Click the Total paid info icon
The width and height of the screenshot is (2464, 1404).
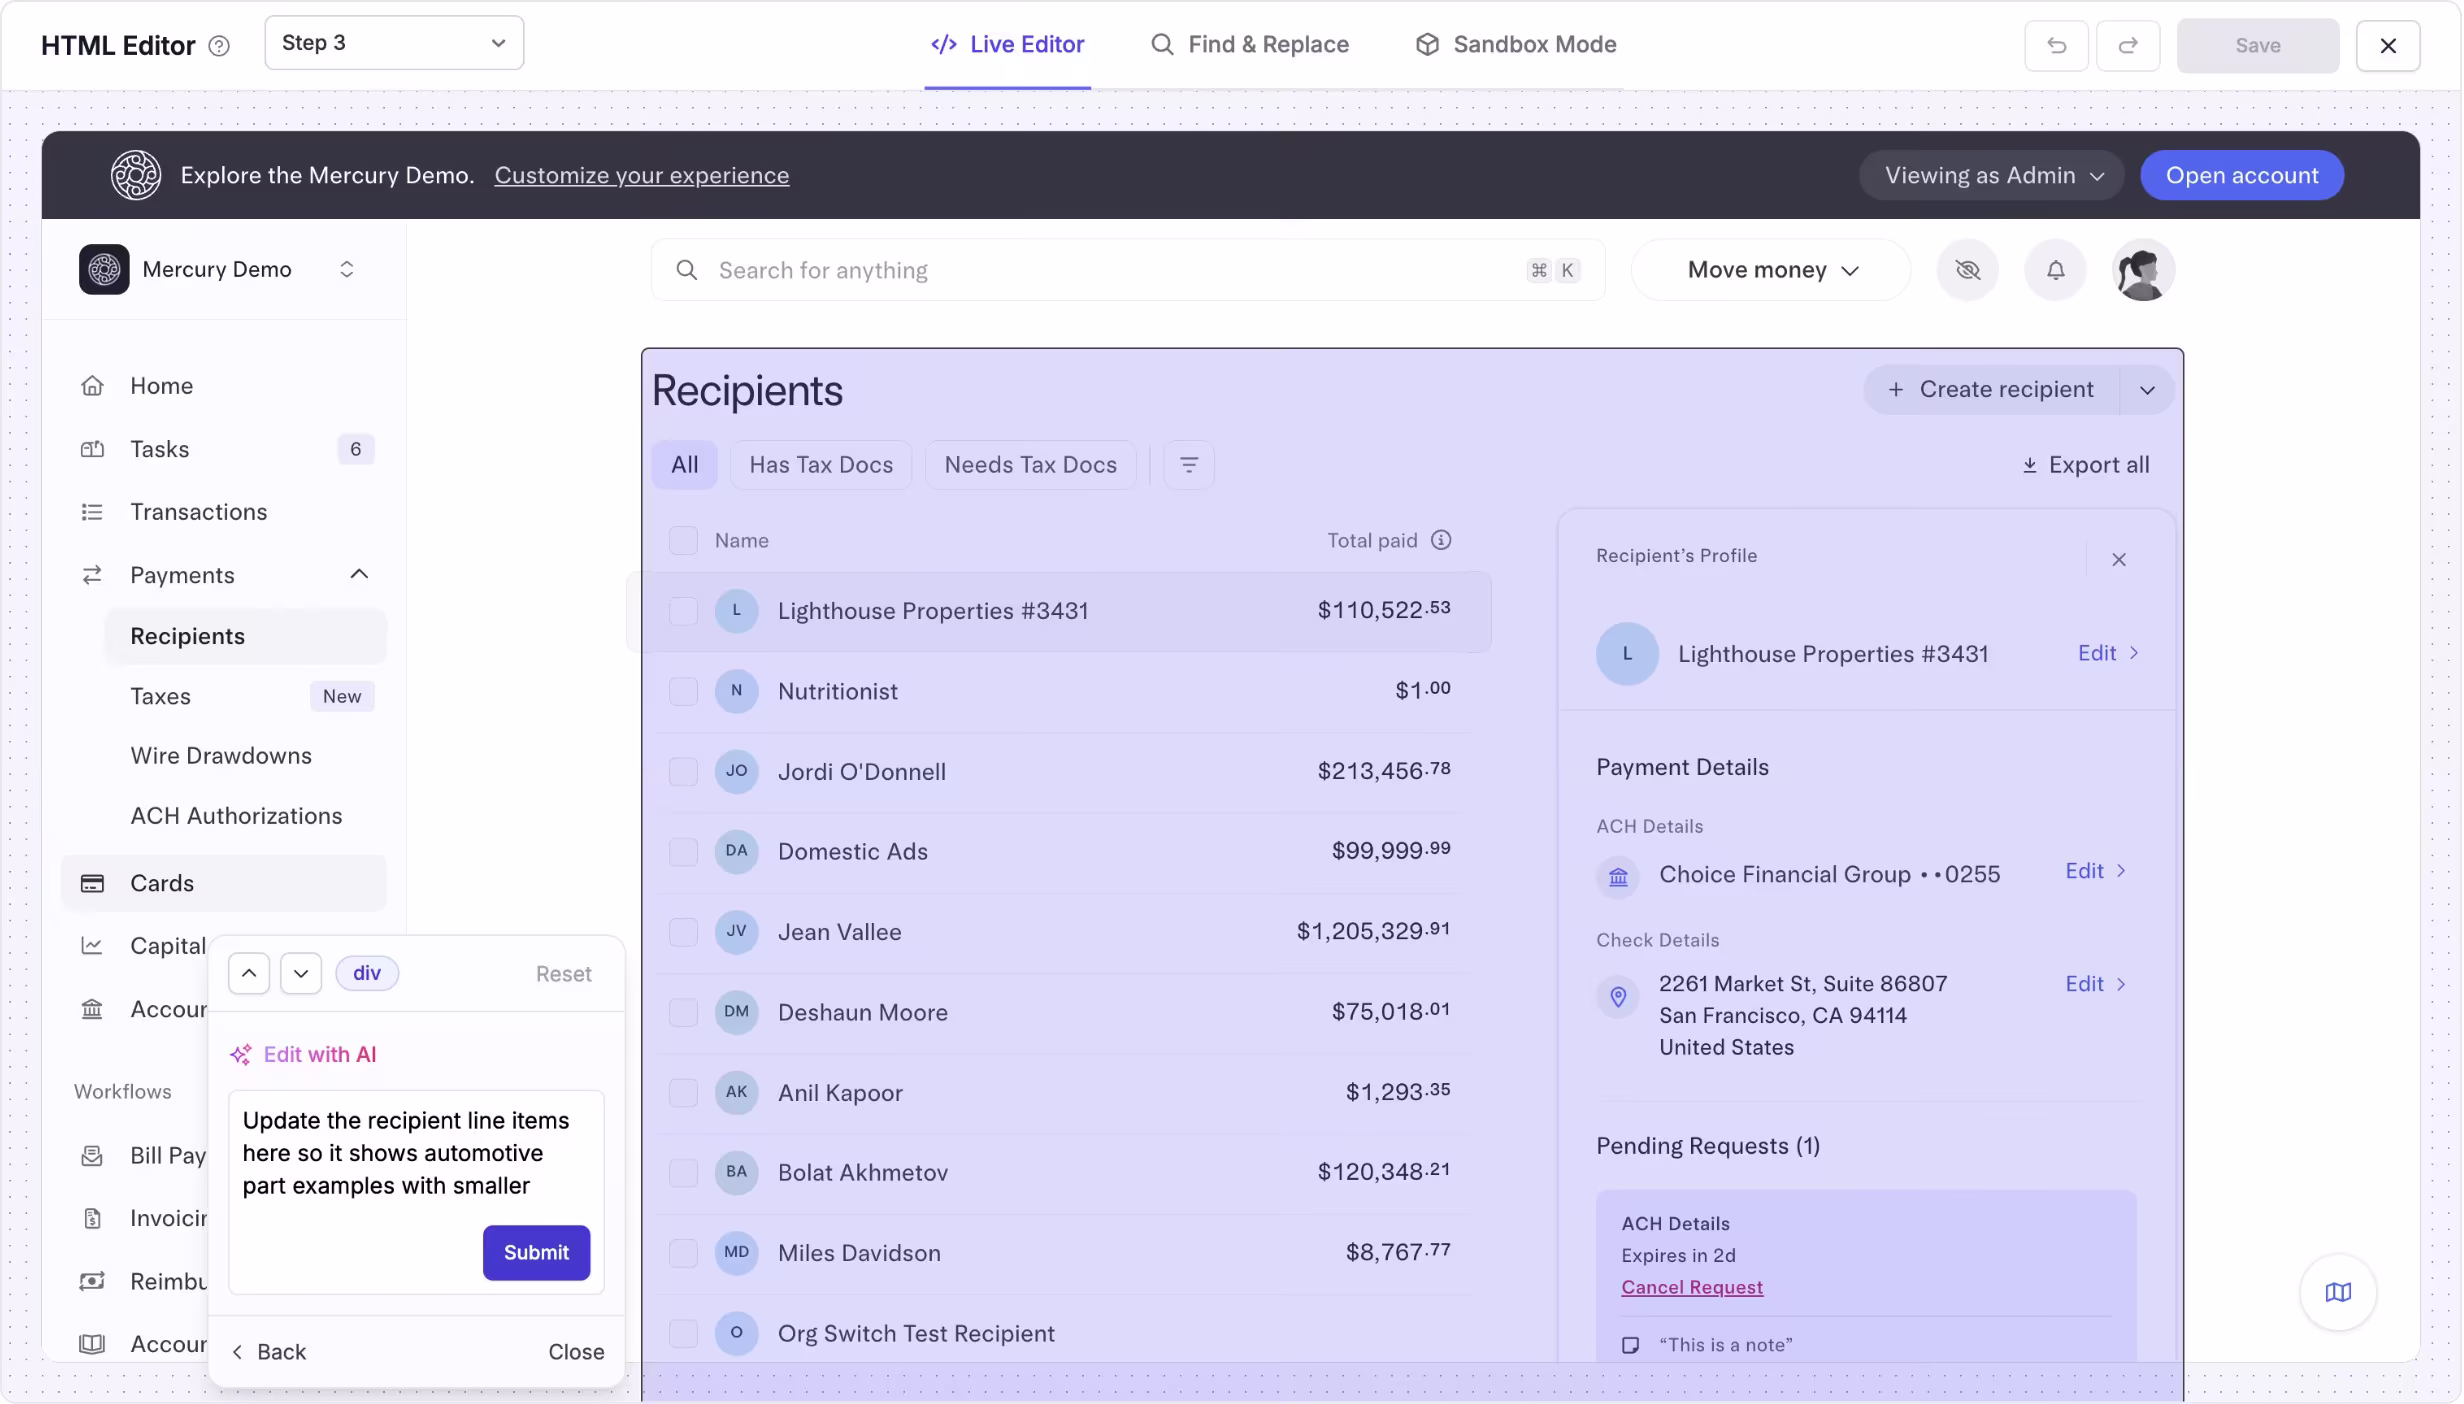pyautogui.click(x=1441, y=540)
